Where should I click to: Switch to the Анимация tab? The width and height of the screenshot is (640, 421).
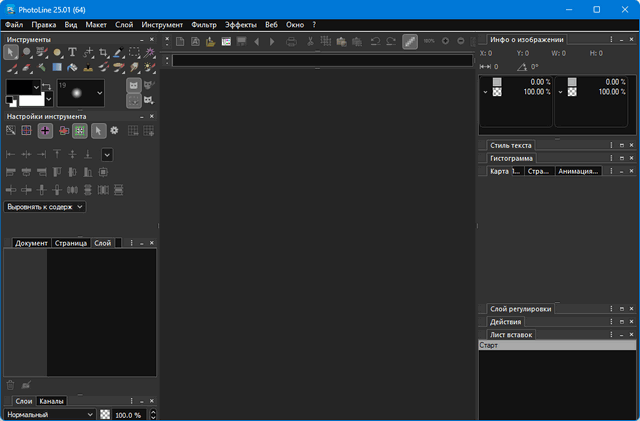[x=578, y=171]
